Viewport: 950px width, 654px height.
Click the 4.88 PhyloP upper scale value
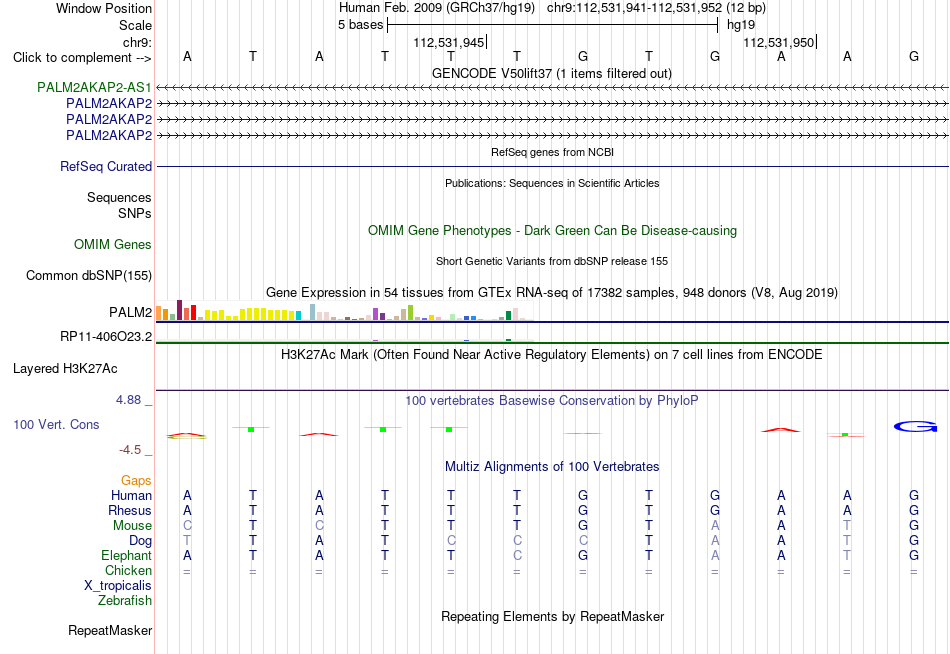128,400
